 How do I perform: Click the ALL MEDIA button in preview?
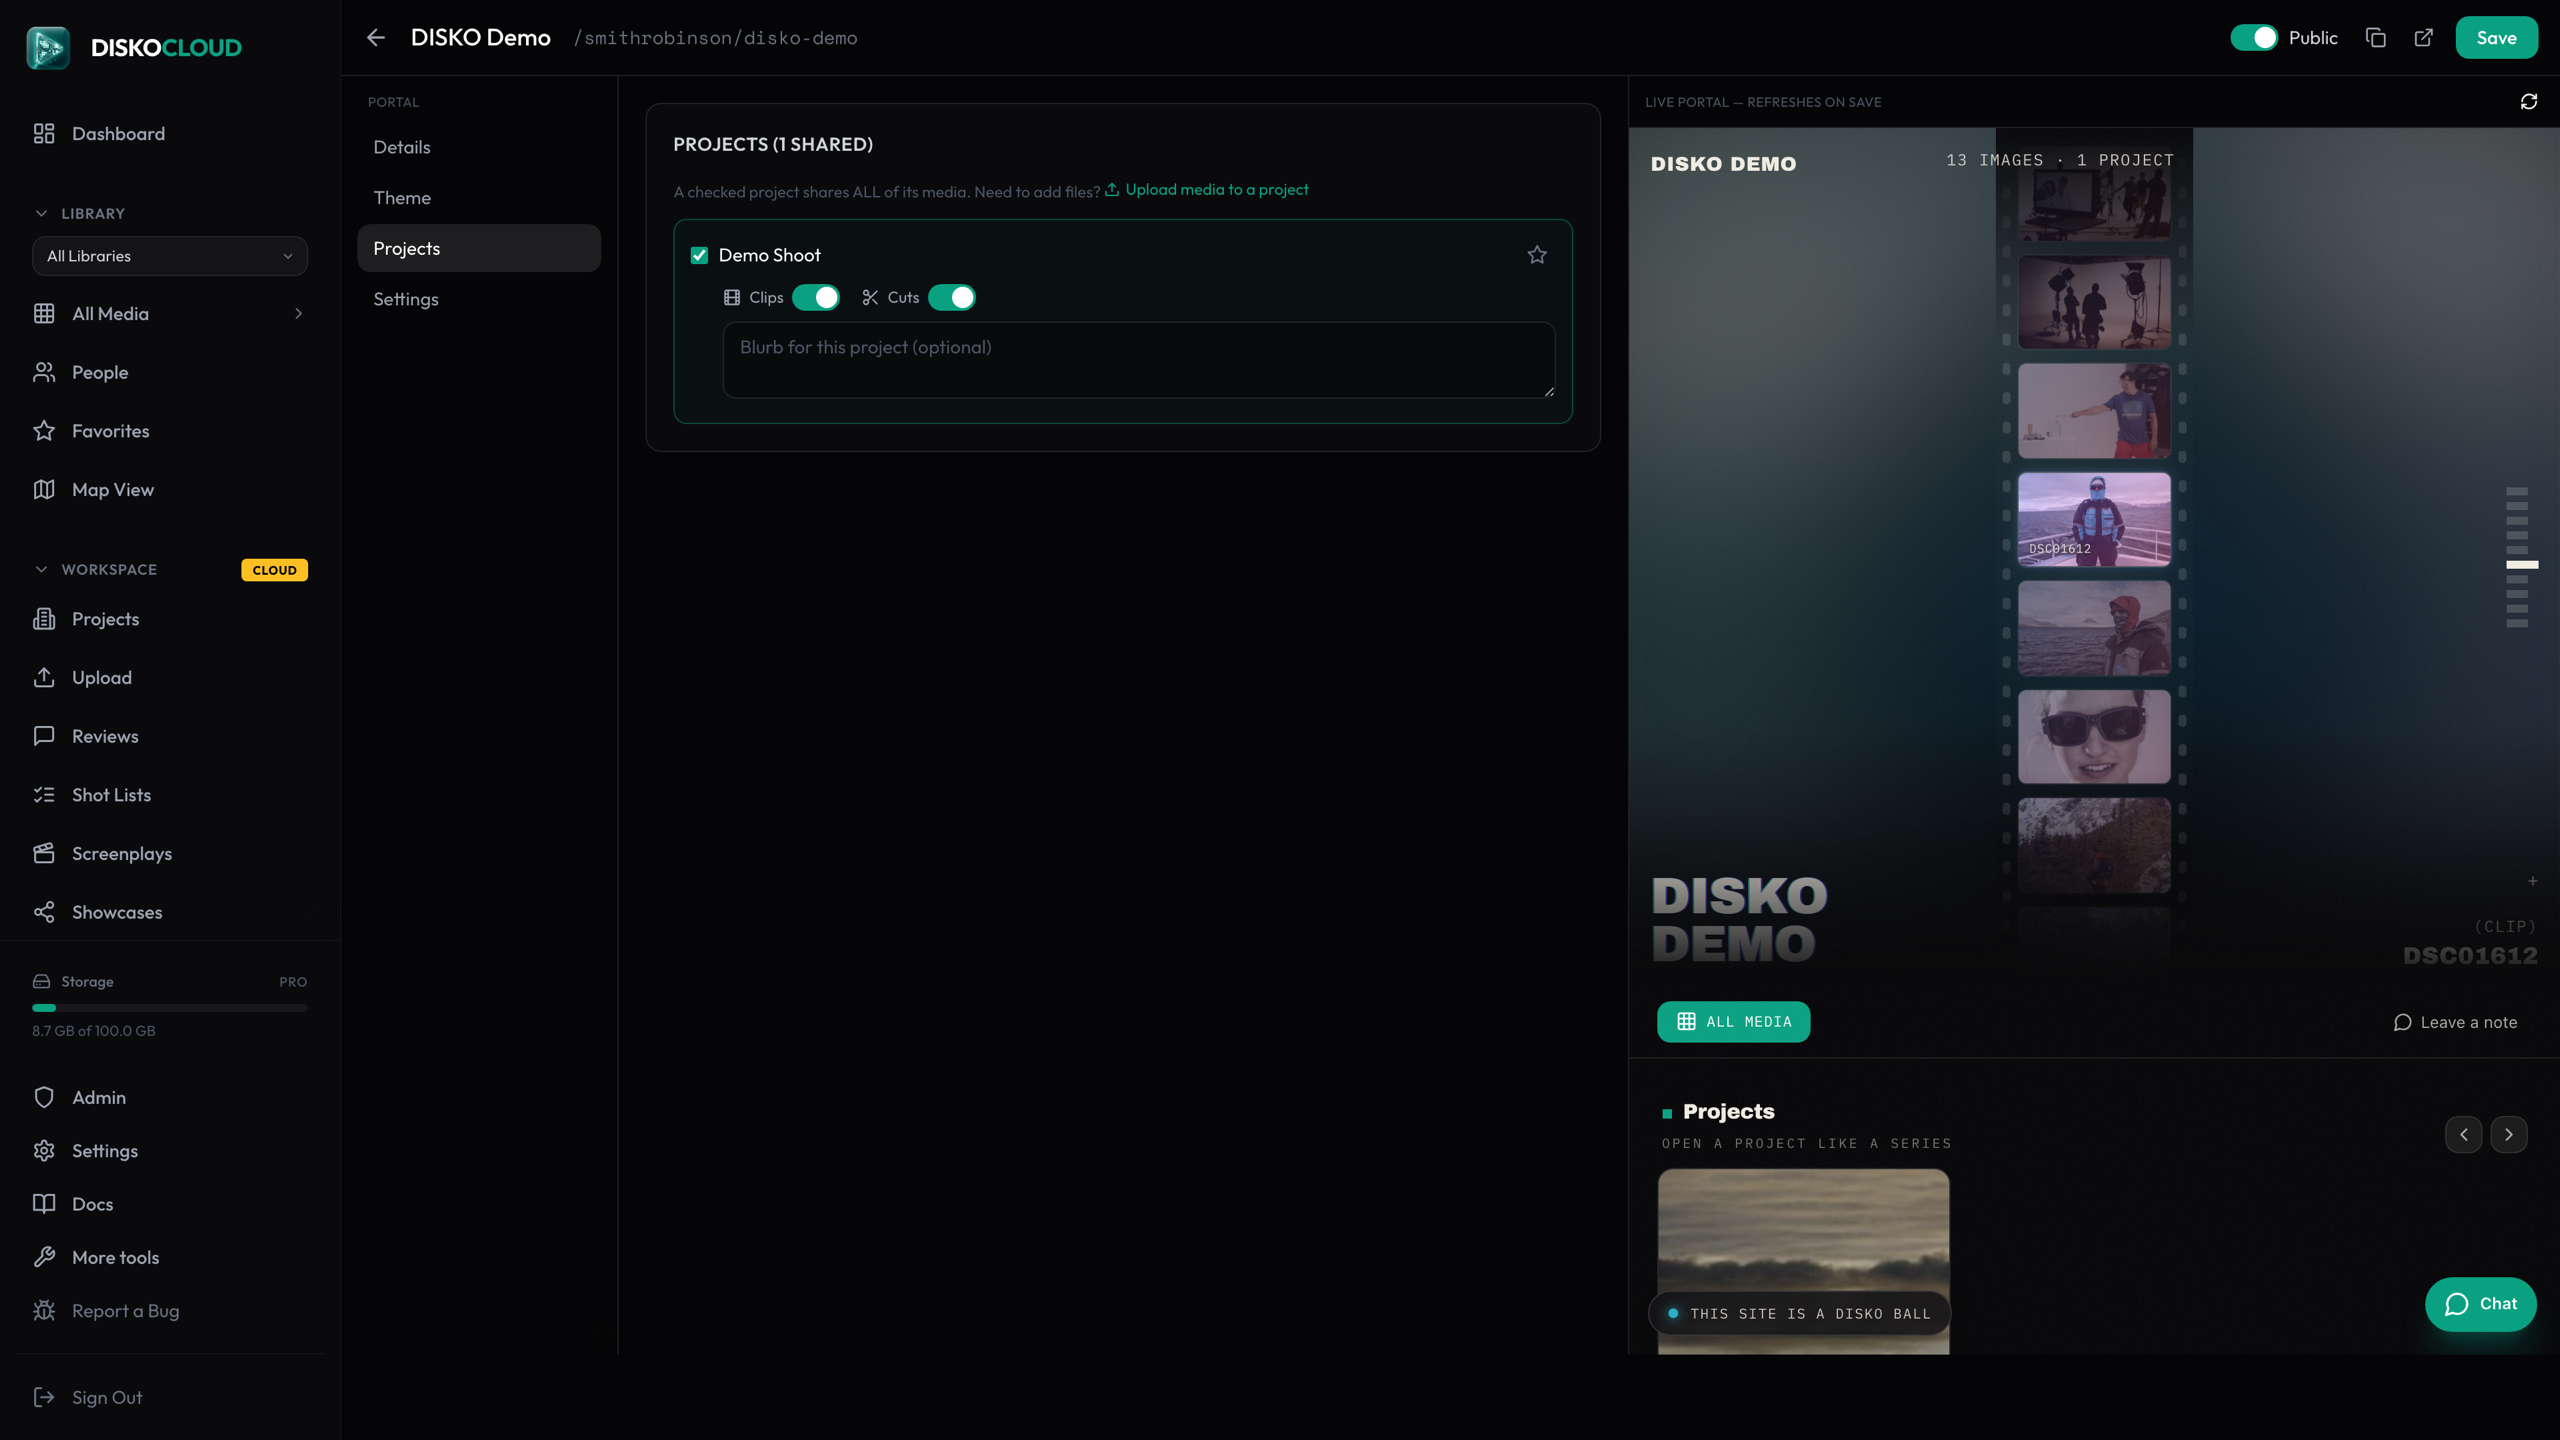1733,1022
